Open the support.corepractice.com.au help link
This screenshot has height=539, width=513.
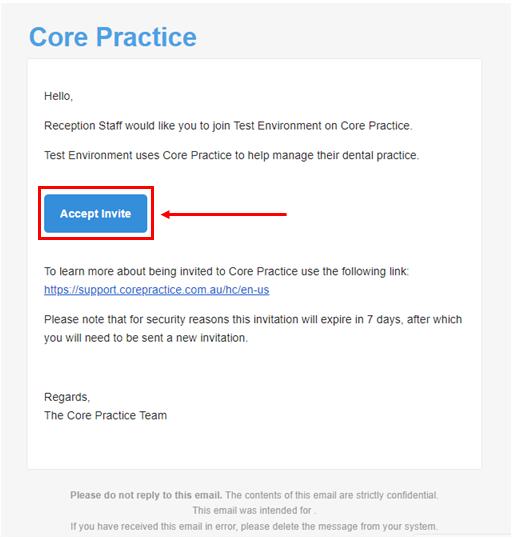(156, 290)
